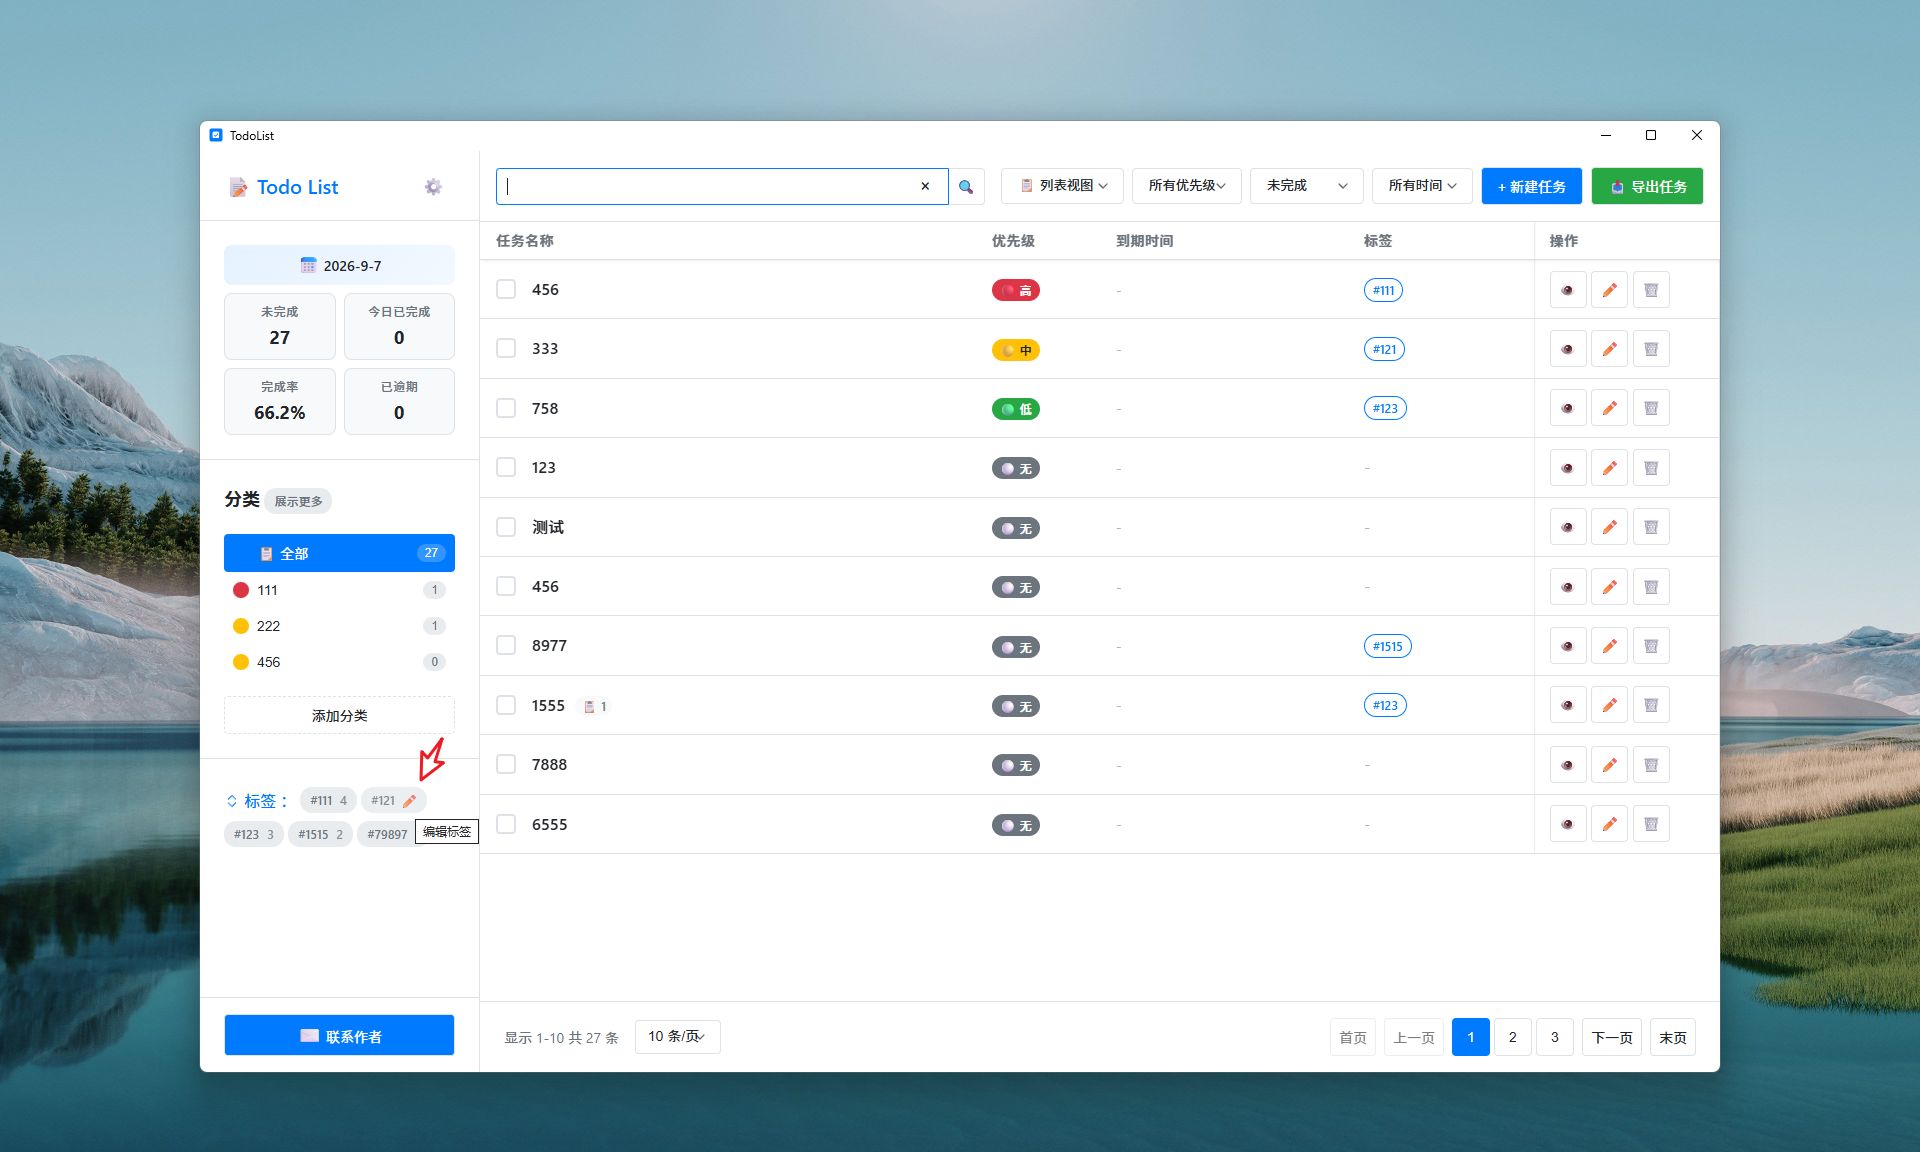Click 添加分类 to add category
This screenshot has width=1920, height=1152.
339,716
